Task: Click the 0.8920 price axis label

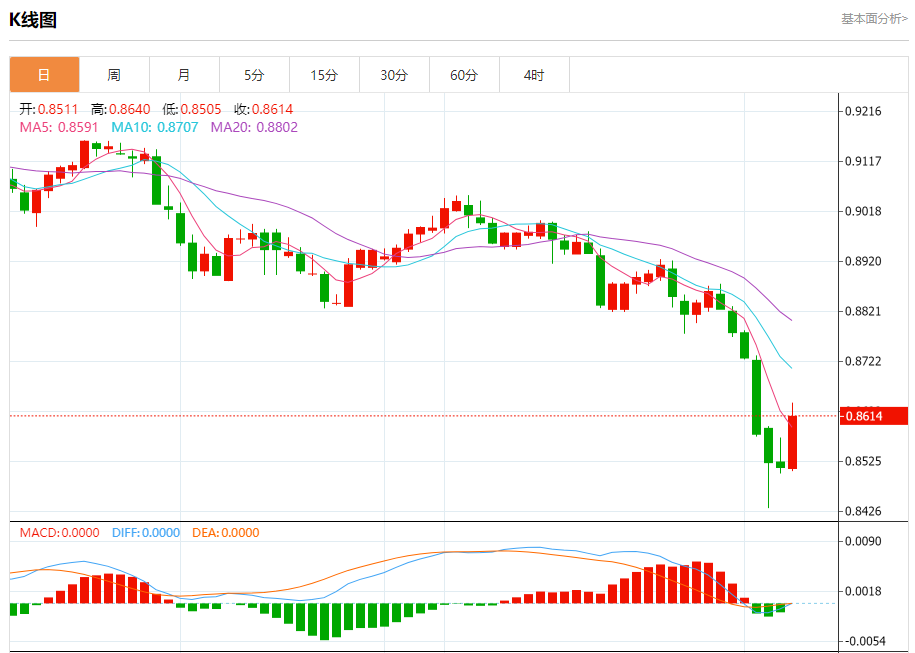Action: (864, 261)
